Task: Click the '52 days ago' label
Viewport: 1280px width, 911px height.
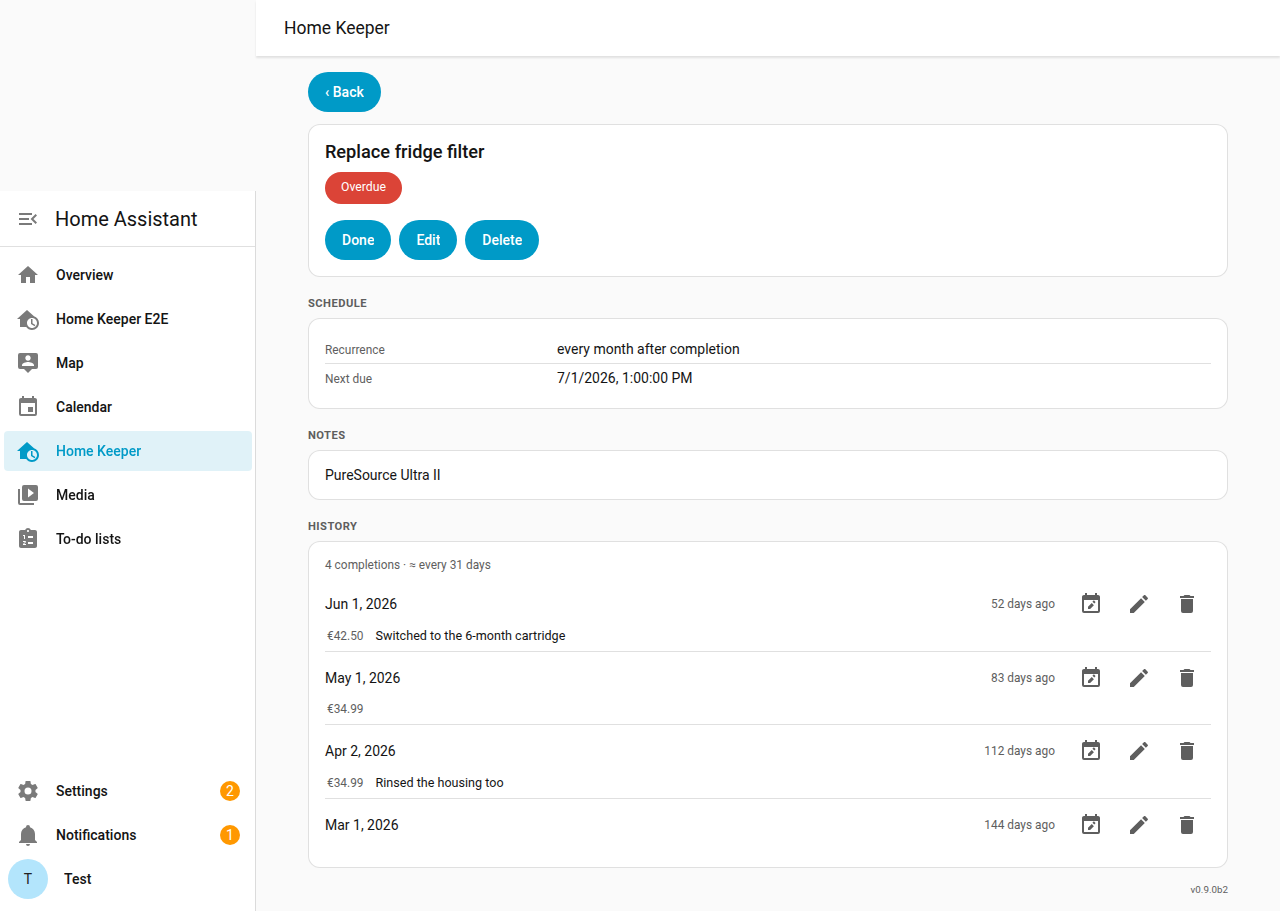Action: (1023, 604)
